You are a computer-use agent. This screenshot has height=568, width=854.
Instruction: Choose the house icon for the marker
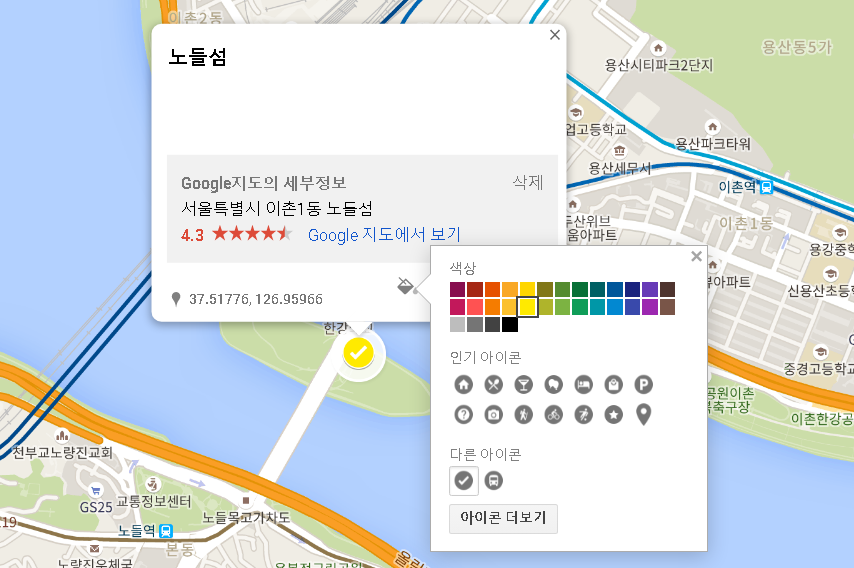pyautogui.click(x=463, y=384)
